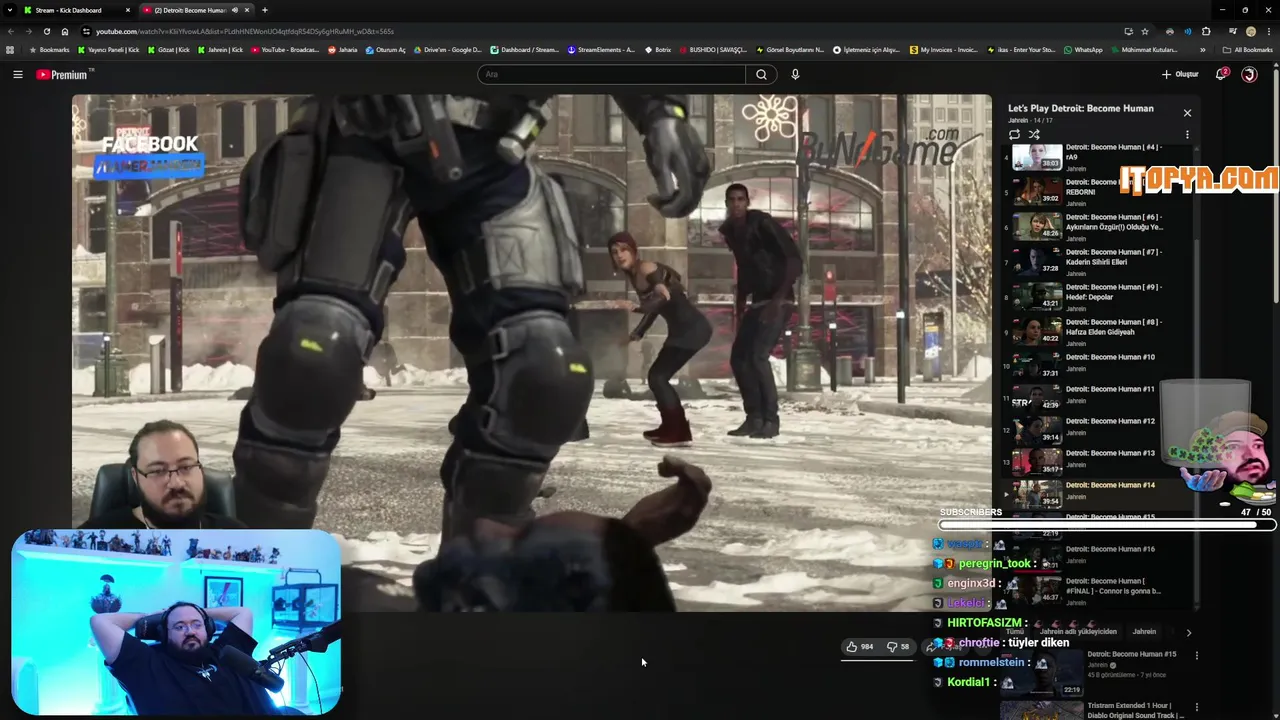1280x720 pixels.
Task: Open options for suggested Detroit: Become Human #15
Action: (1196, 656)
